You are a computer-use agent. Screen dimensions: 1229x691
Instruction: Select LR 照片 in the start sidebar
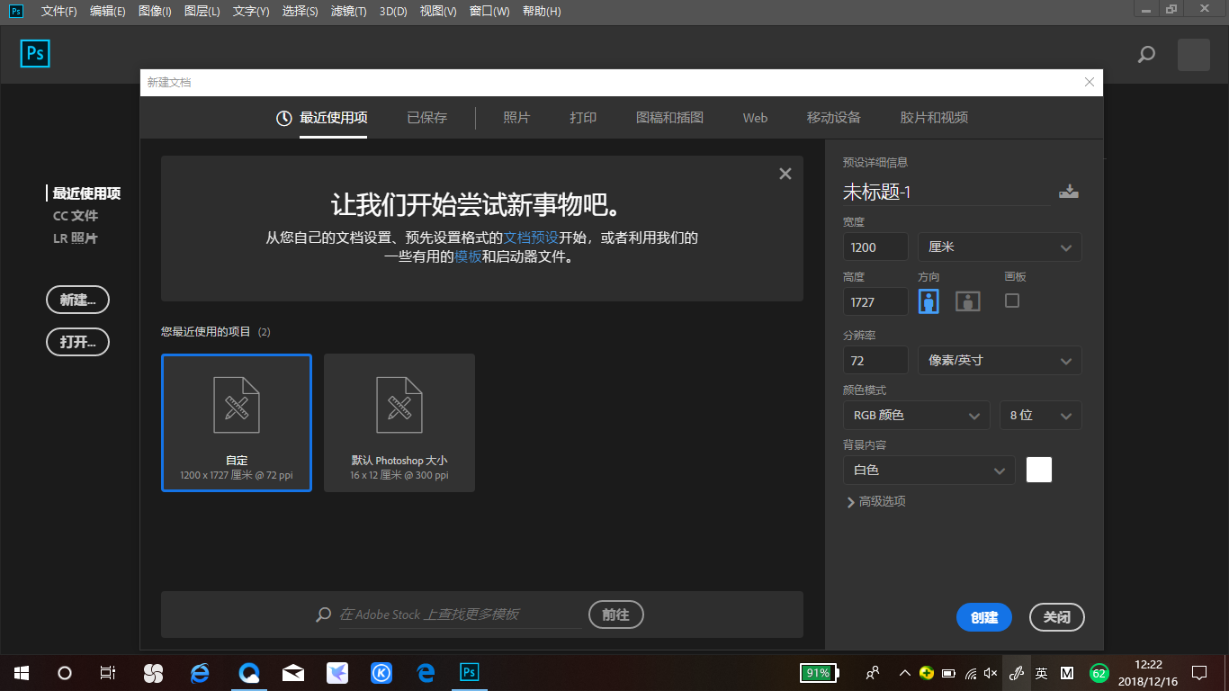click(76, 239)
